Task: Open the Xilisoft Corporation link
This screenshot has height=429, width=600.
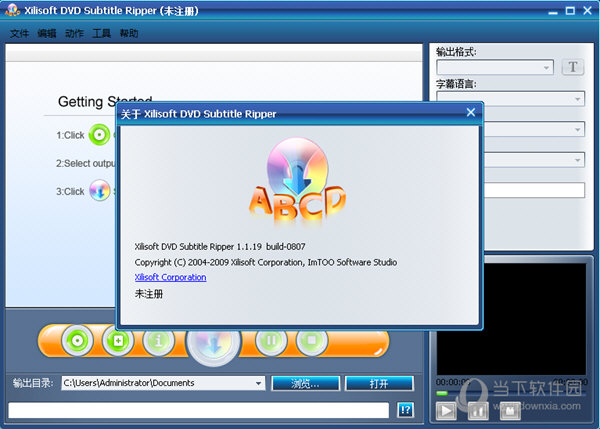Action: click(170, 277)
